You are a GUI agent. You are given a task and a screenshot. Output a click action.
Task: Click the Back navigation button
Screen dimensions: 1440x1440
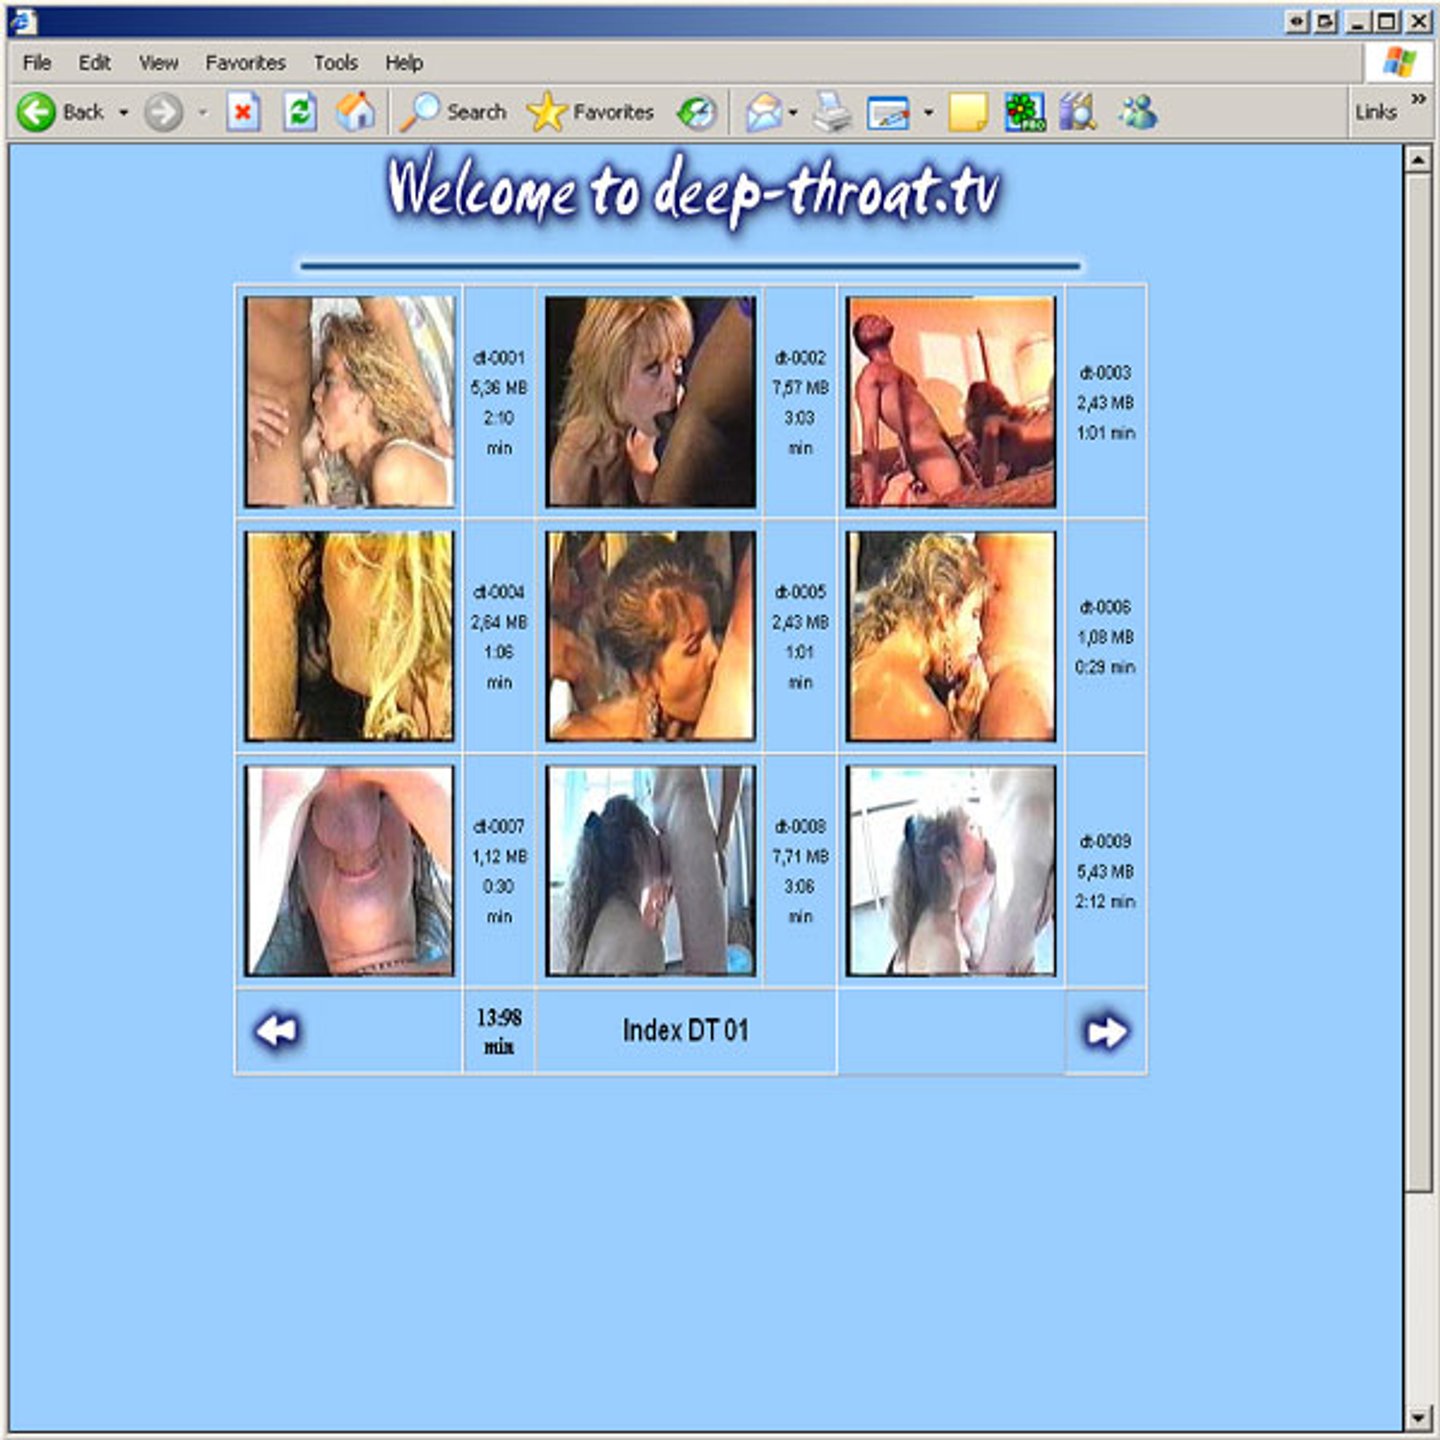coord(62,112)
